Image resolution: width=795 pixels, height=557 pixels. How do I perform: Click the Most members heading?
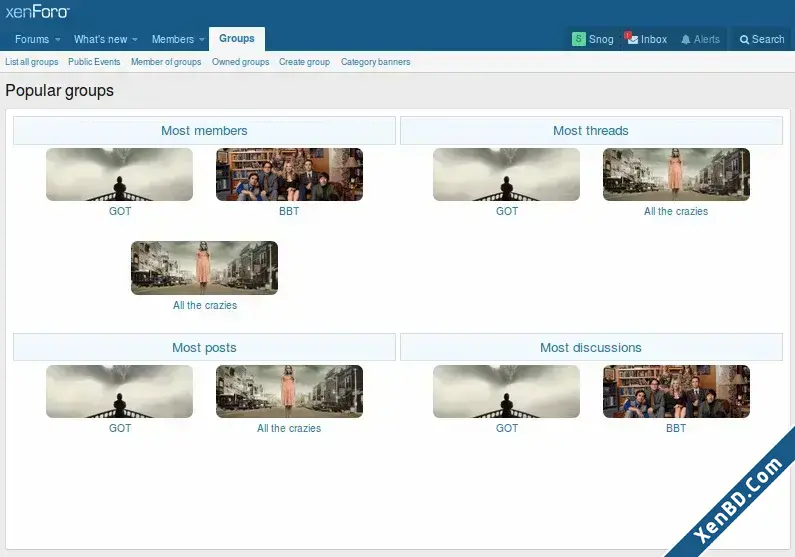coord(204,131)
